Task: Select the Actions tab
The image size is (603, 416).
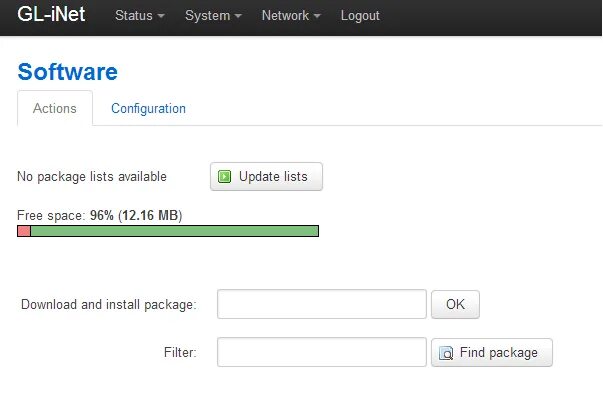Action: tap(55, 108)
